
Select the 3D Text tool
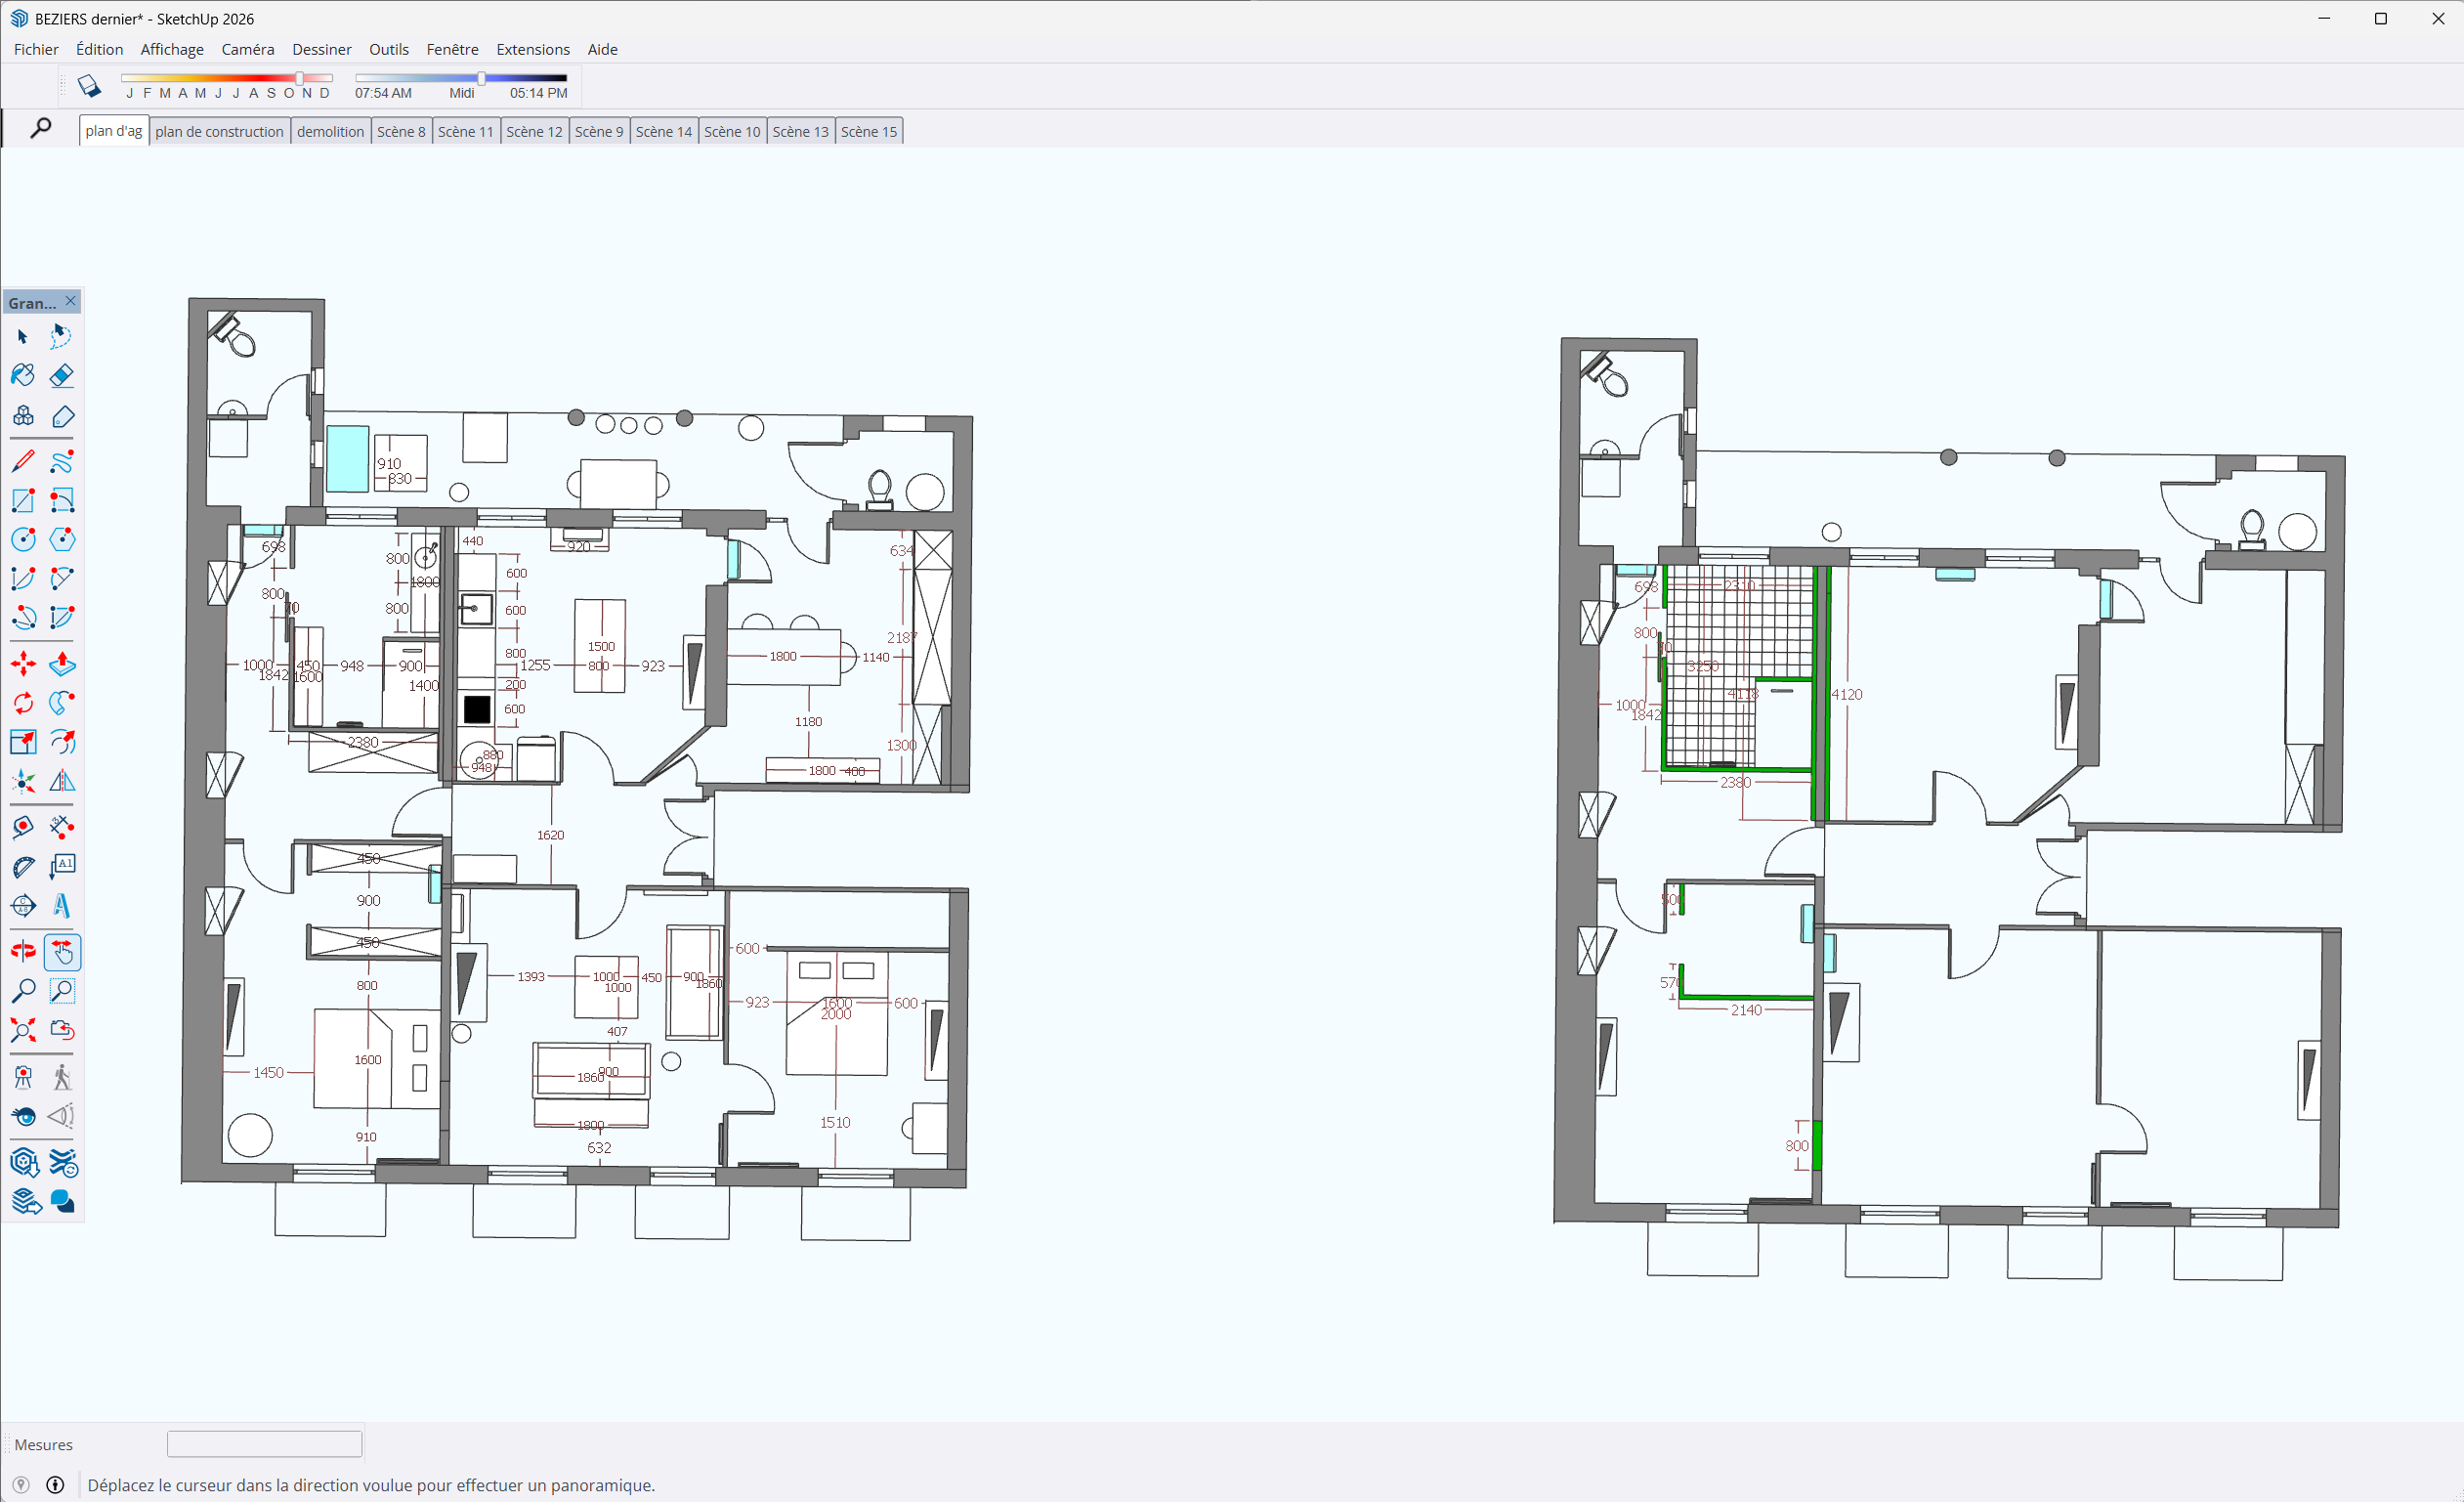tap(62, 906)
